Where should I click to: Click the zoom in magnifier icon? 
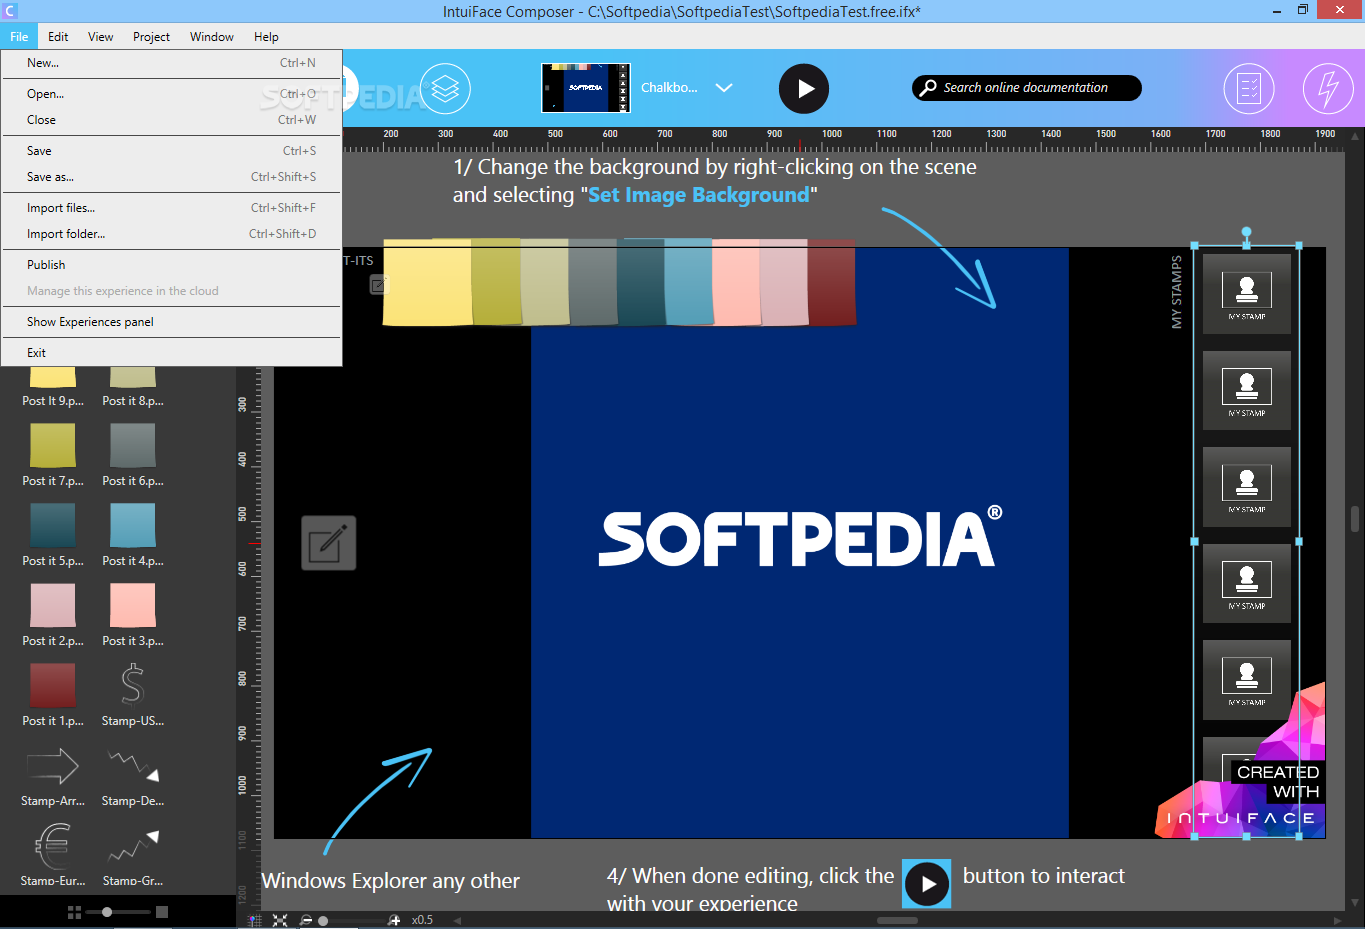tap(394, 920)
